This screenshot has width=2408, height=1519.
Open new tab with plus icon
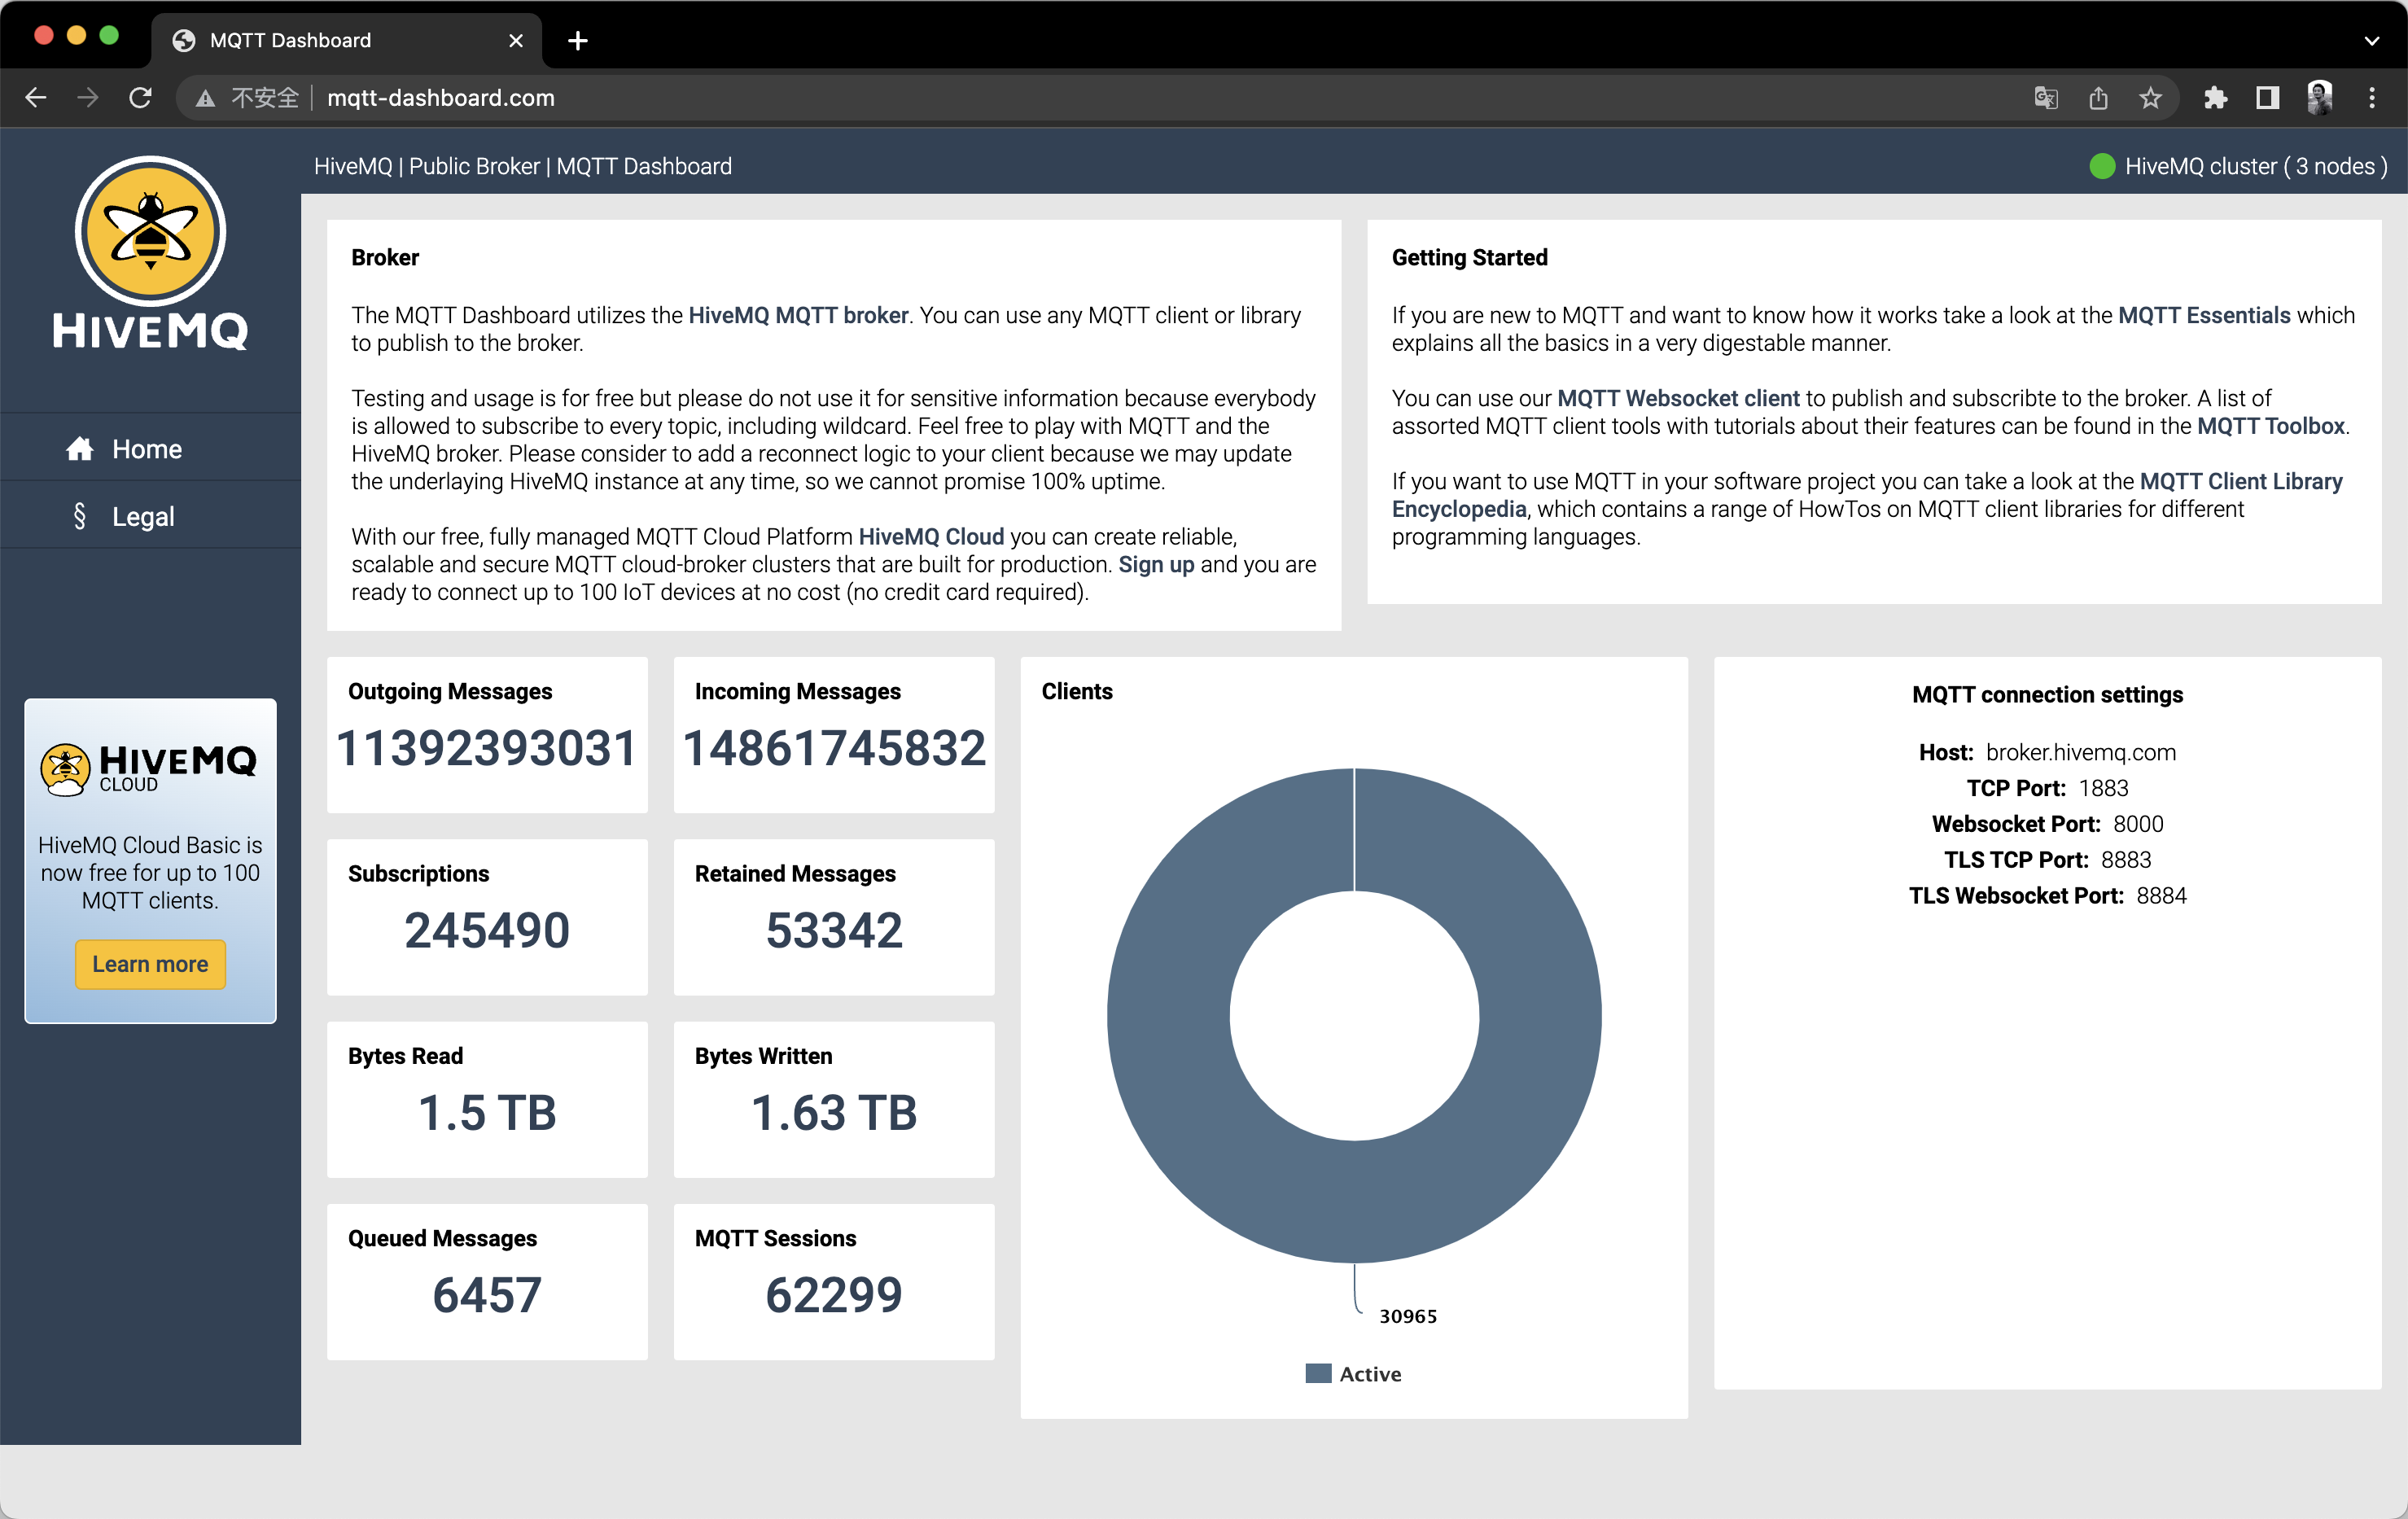click(x=578, y=40)
